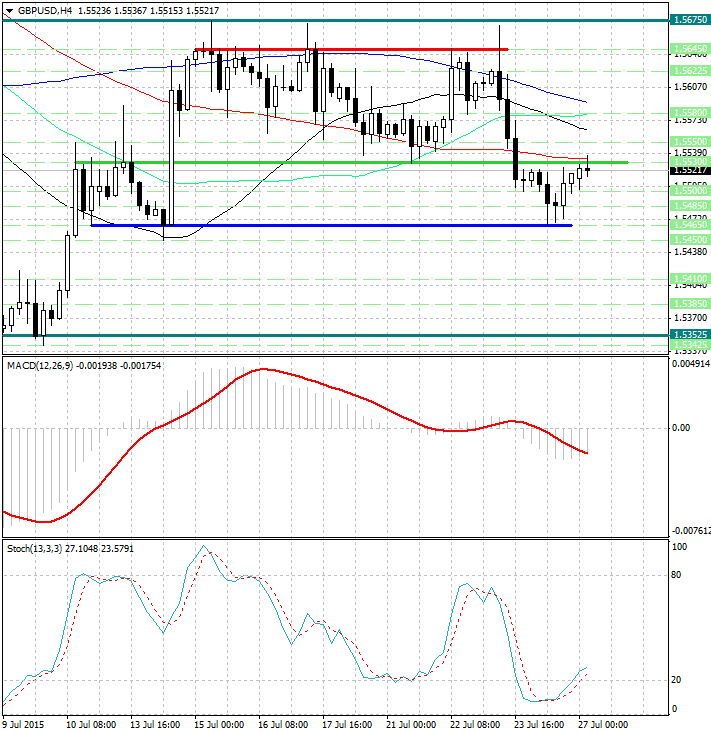Click the 27 Jul 00:00 time label
Image resolution: width=711 pixels, height=733 pixels.
tap(603, 724)
